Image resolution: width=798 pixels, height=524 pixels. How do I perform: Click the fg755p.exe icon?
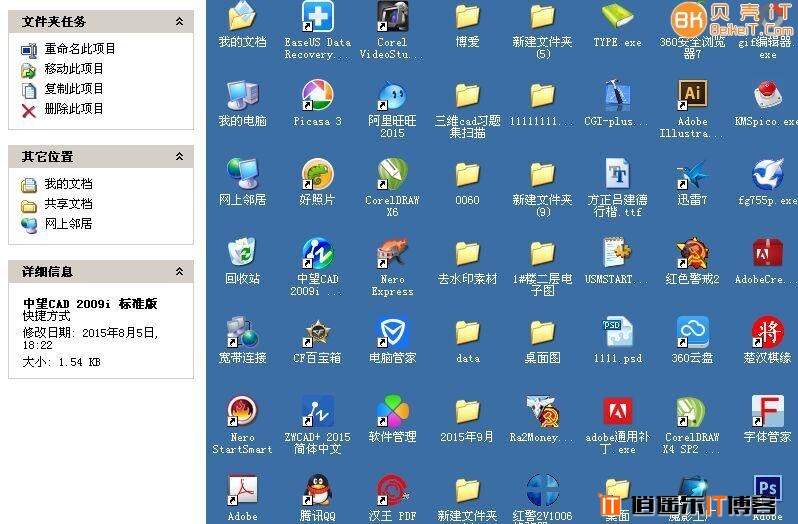click(x=767, y=173)
